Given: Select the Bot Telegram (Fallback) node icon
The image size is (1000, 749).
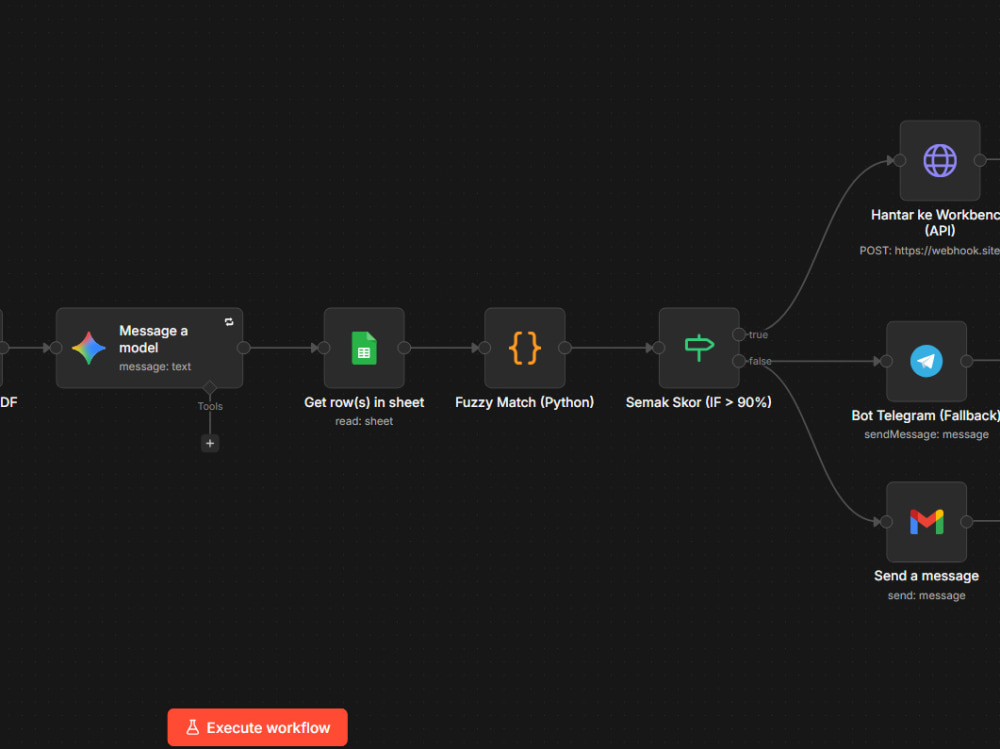Looking at the screenshot, I should point(927,361).
